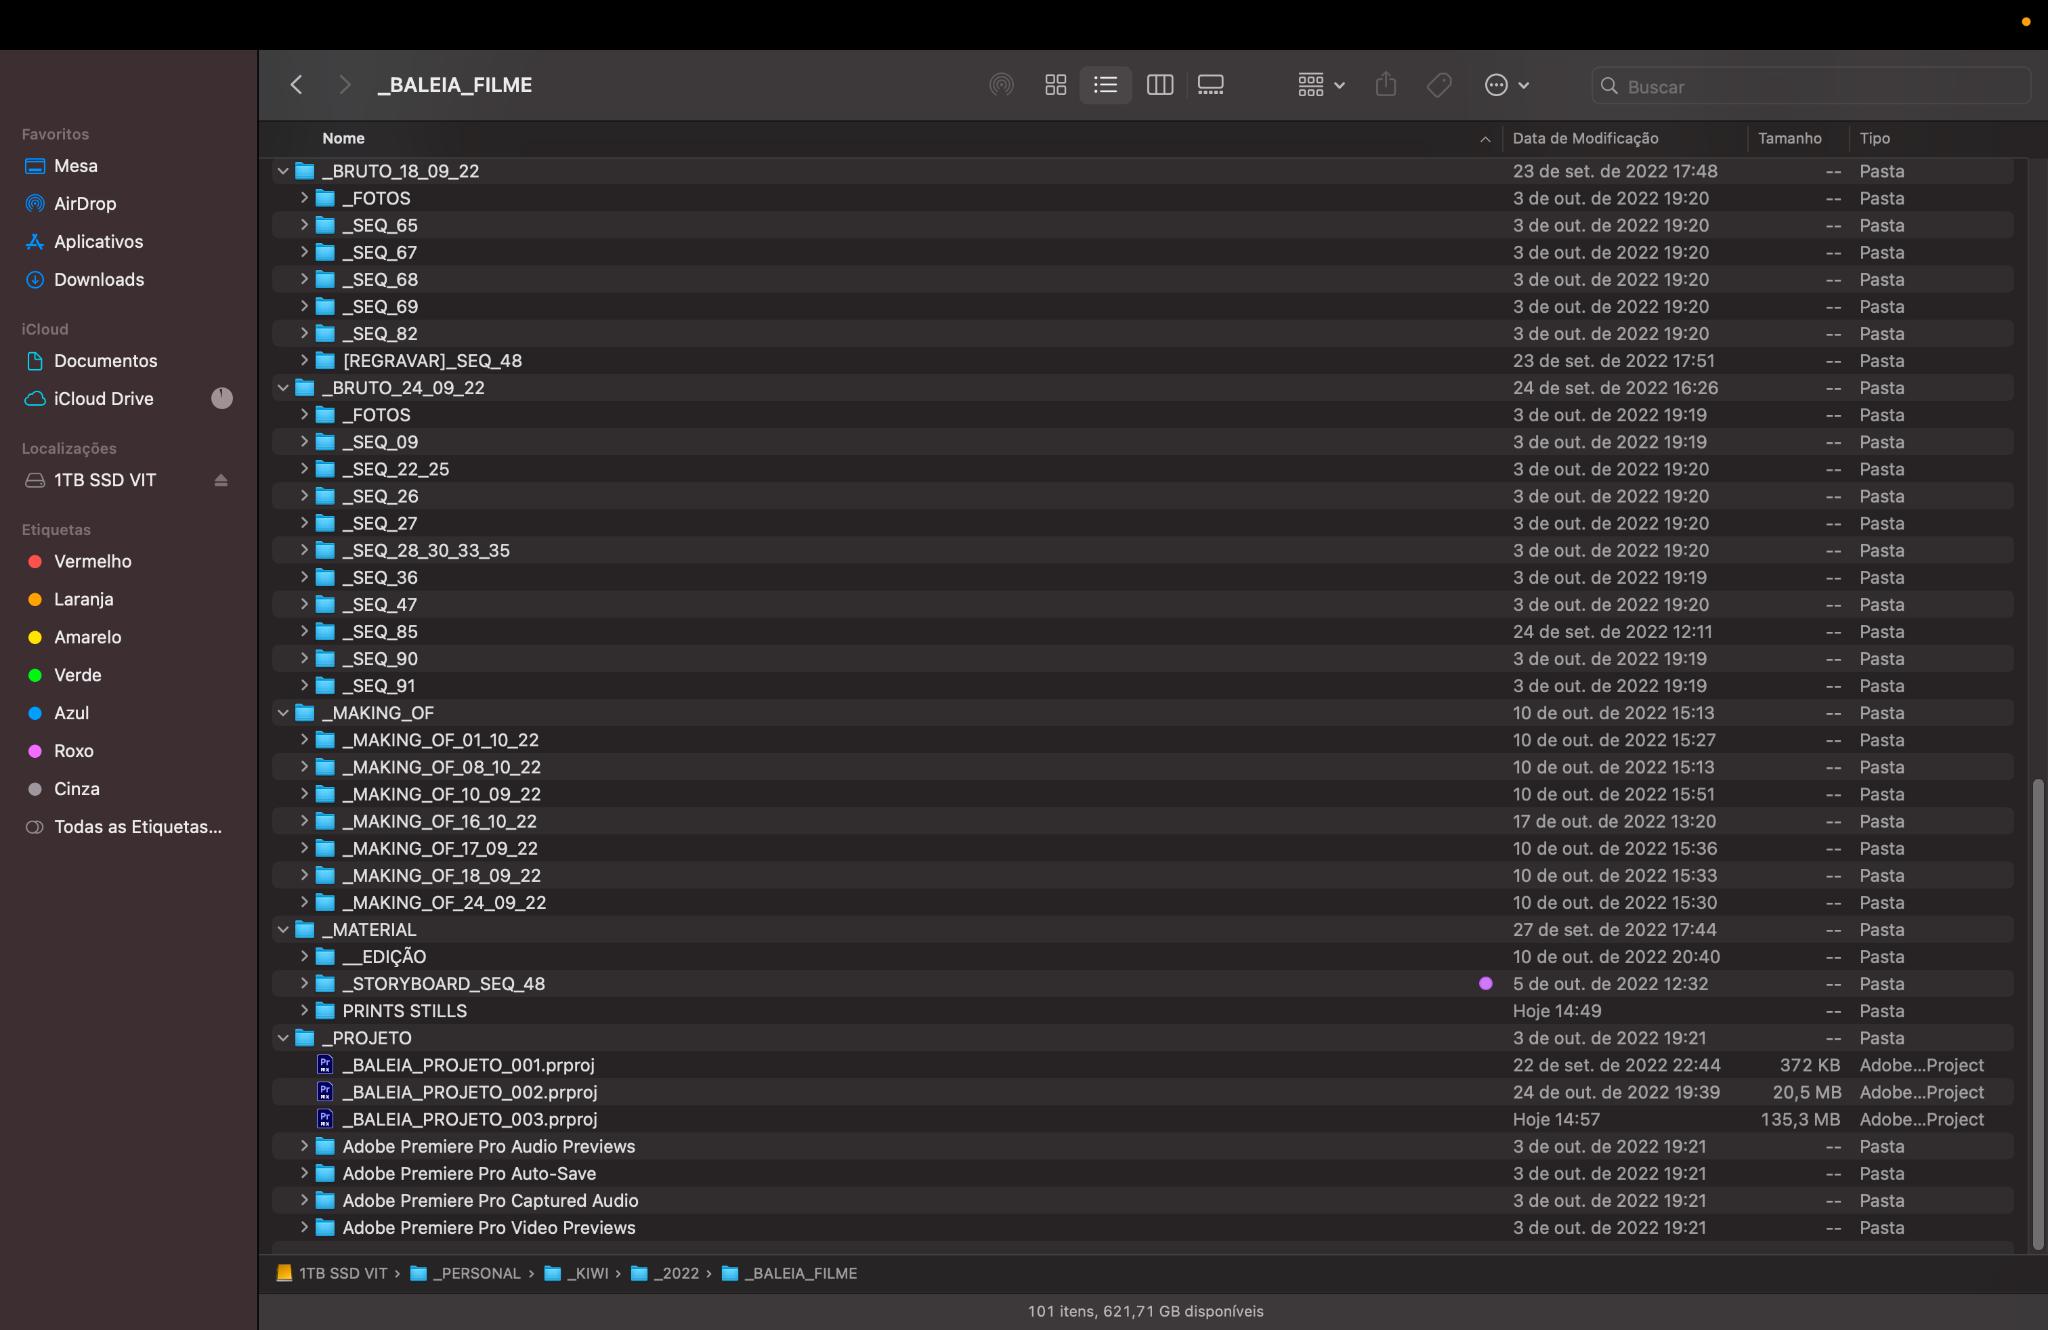The image size is (2048, 1330).
Task: Switch to gallery view
Action: [1210, 85]
